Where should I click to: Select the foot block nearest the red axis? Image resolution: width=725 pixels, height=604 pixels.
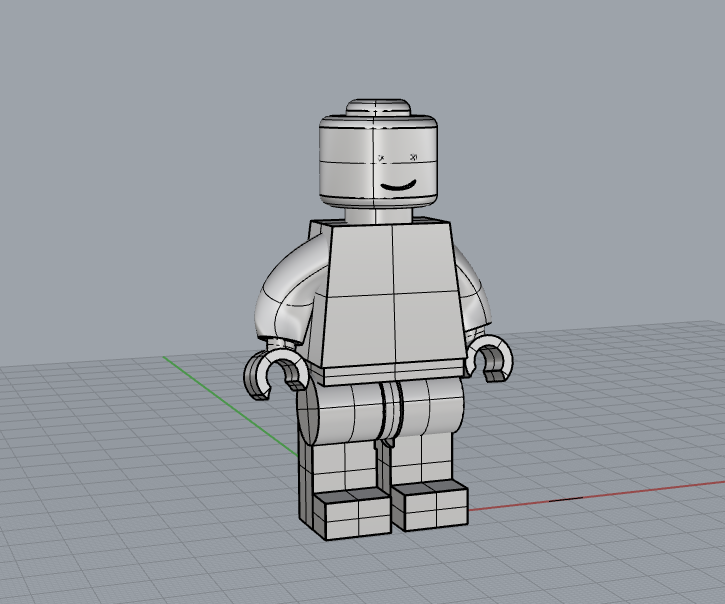(430, 505)
